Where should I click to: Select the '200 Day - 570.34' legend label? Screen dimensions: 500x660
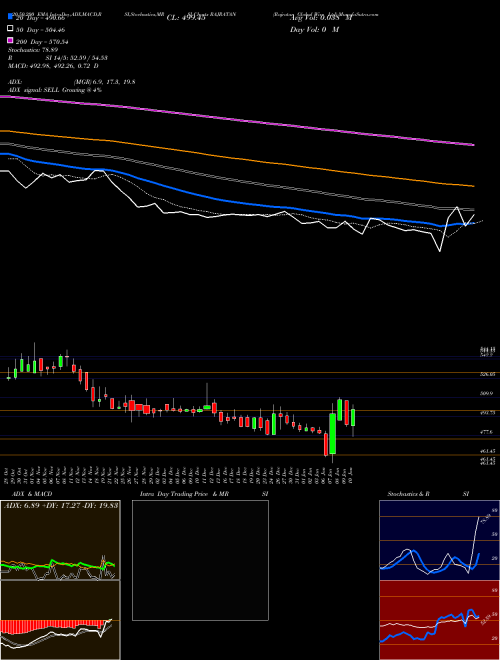point(42,42)
